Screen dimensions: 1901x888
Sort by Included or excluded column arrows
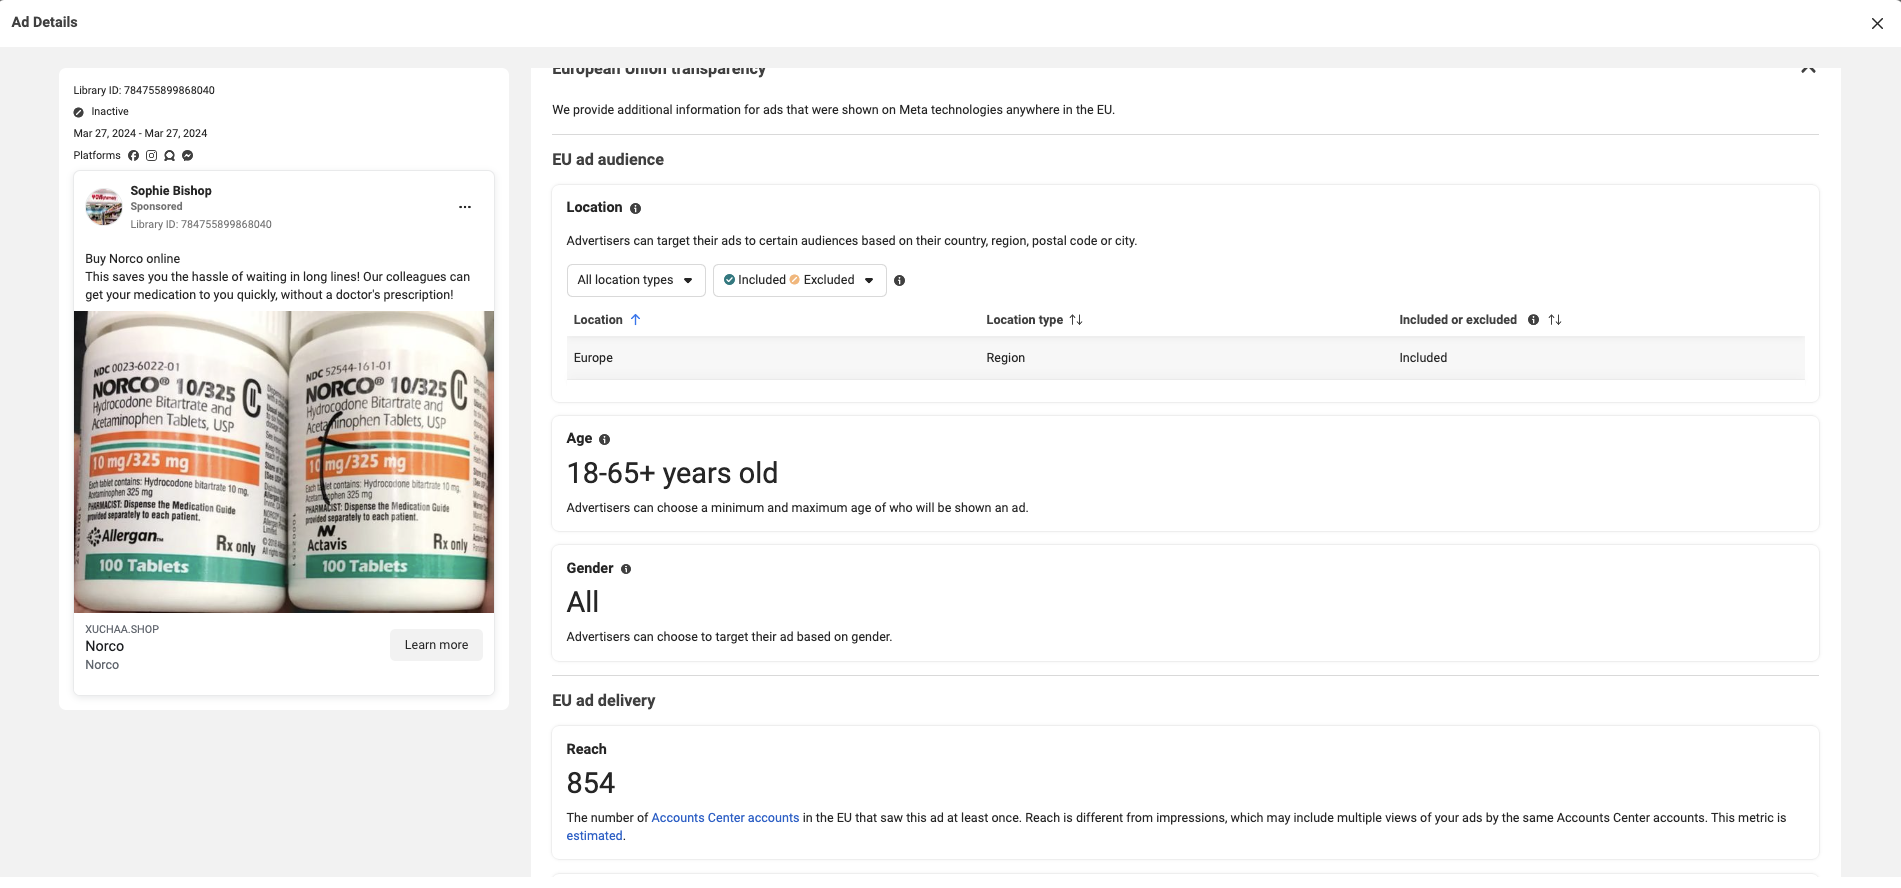pos(1555,320)
